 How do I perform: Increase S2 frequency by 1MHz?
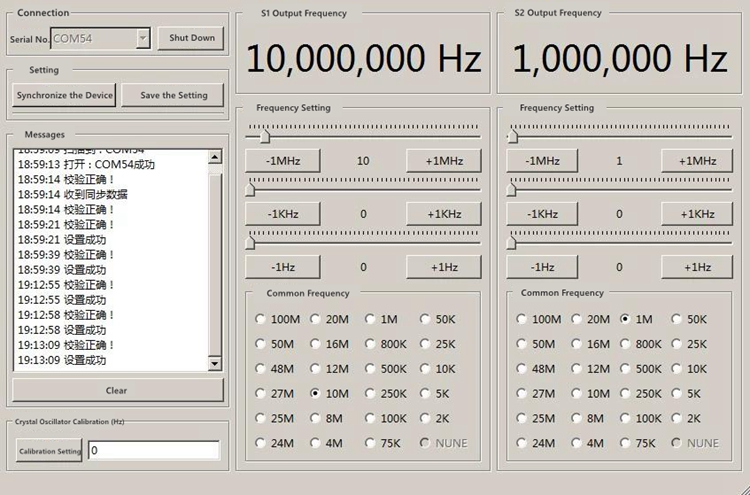(698, 161)
